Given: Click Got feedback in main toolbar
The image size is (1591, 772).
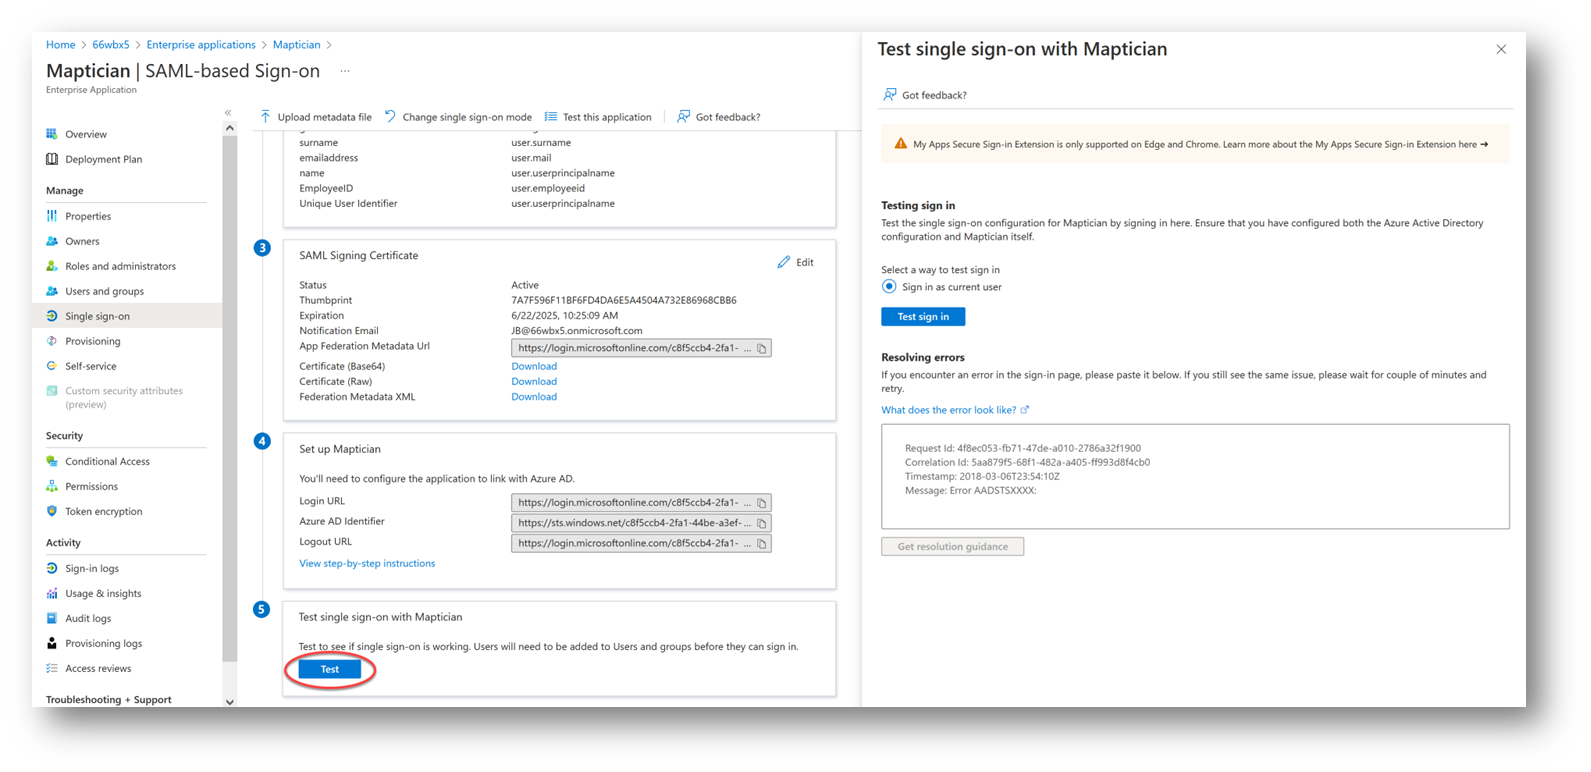Looking at the screenshot, I should [719, 117].
